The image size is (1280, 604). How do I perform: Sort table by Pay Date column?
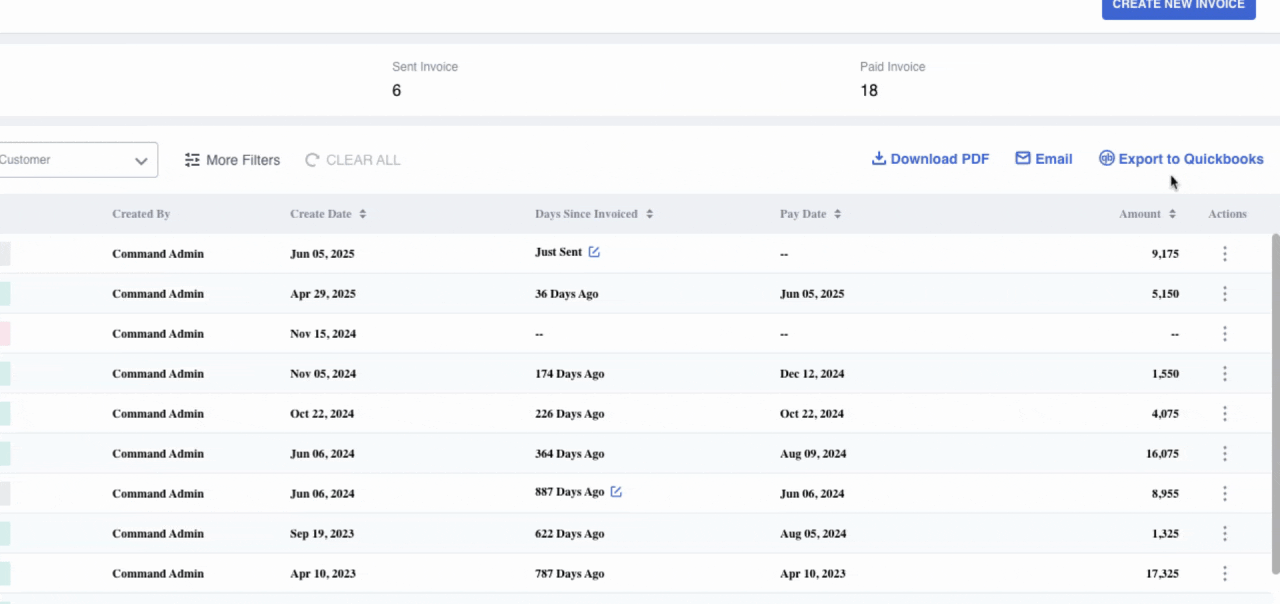point(810,214)
